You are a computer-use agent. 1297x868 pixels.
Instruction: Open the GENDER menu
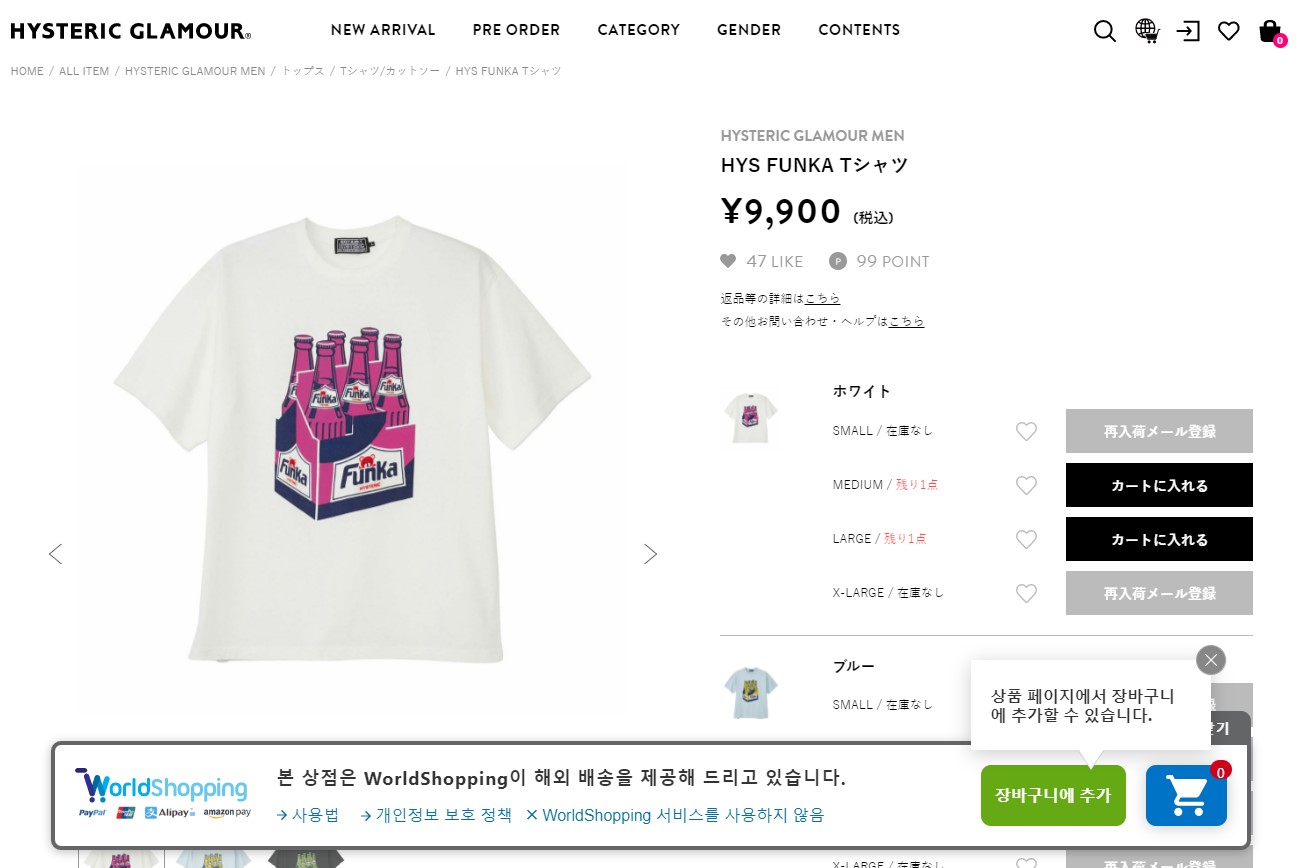[749, 30]
